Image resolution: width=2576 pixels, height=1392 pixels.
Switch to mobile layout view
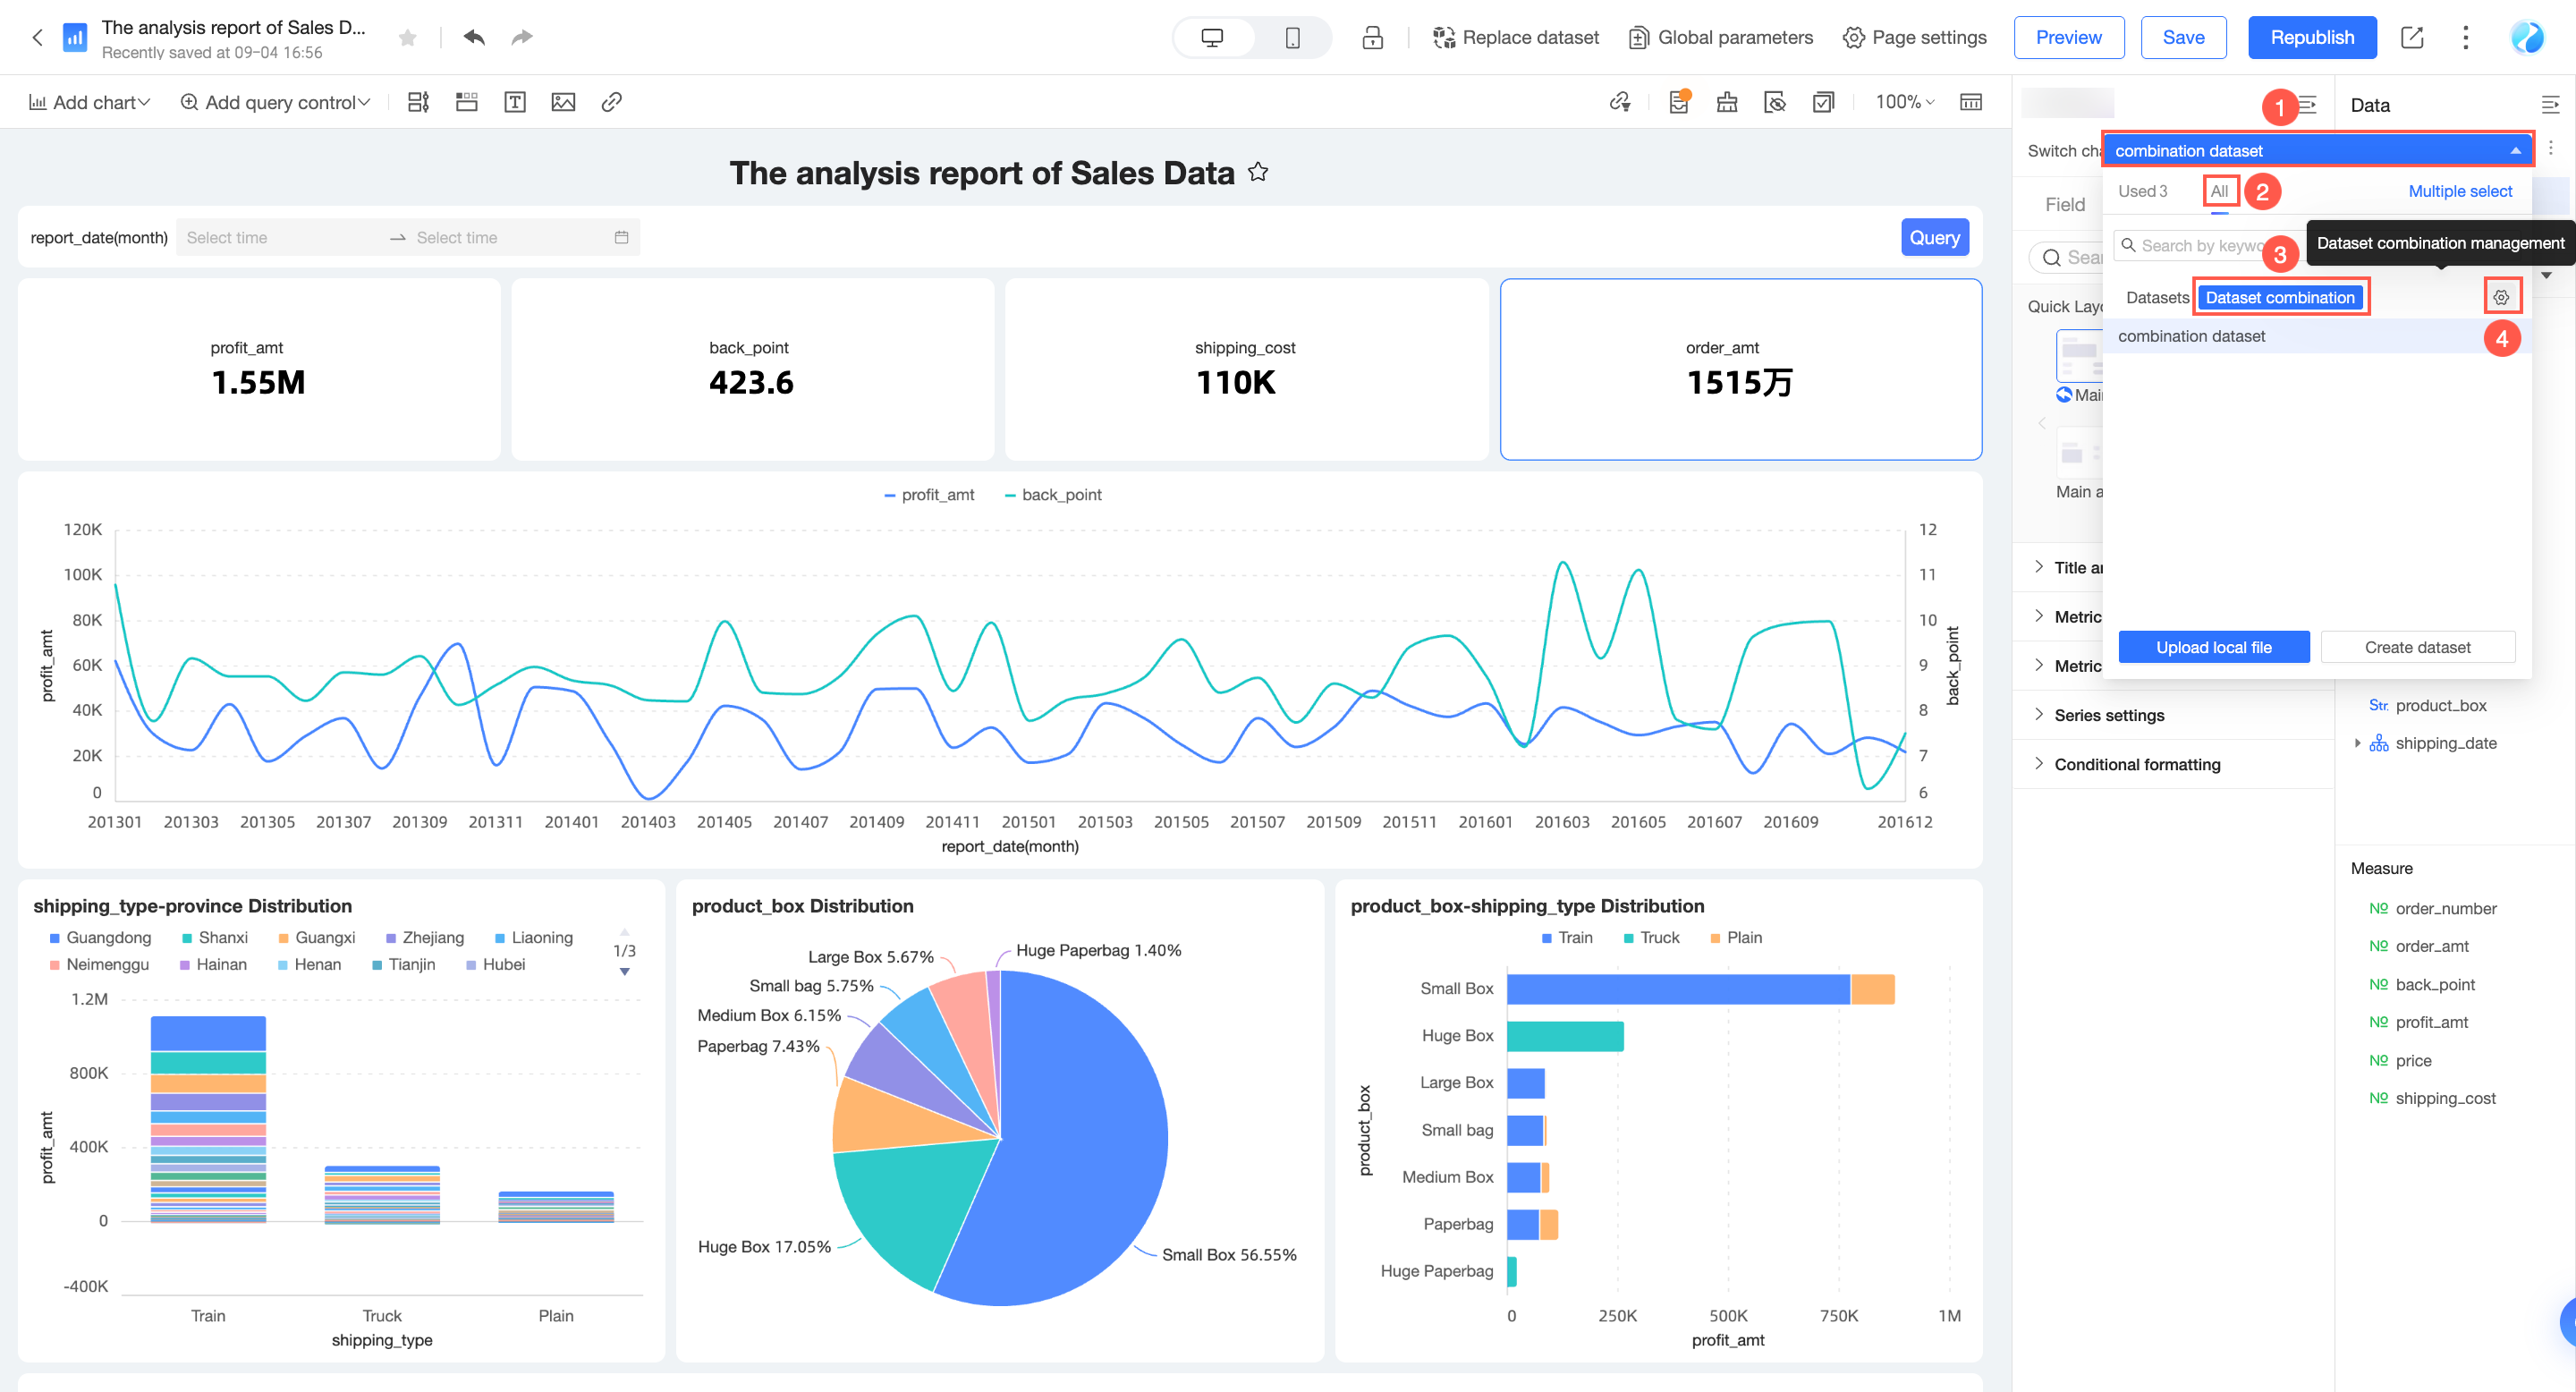pos(1292,37)
